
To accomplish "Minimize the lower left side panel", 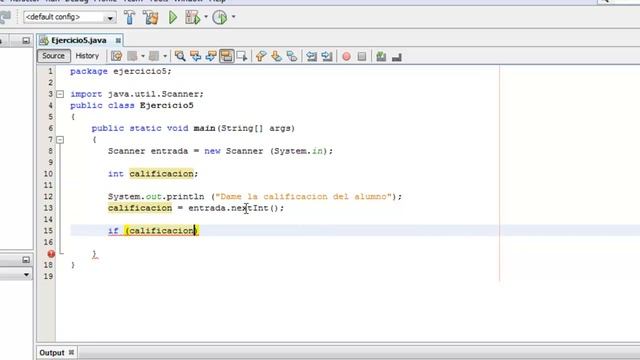I will coord(26,260).
